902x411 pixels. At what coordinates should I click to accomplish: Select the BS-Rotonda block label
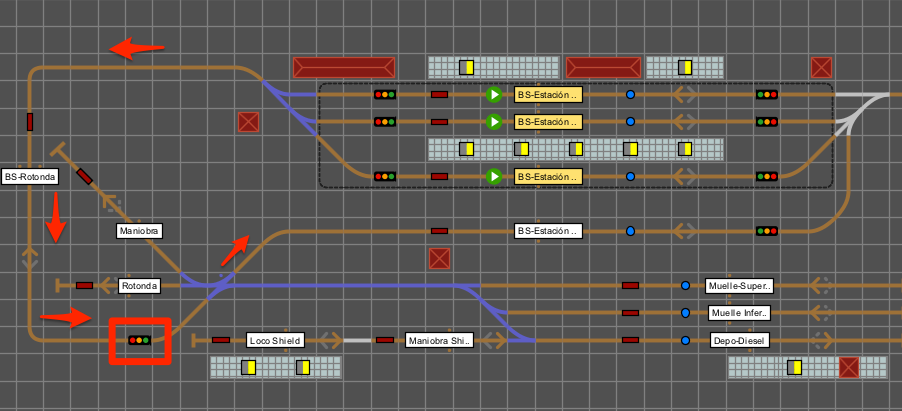point(30,177)
